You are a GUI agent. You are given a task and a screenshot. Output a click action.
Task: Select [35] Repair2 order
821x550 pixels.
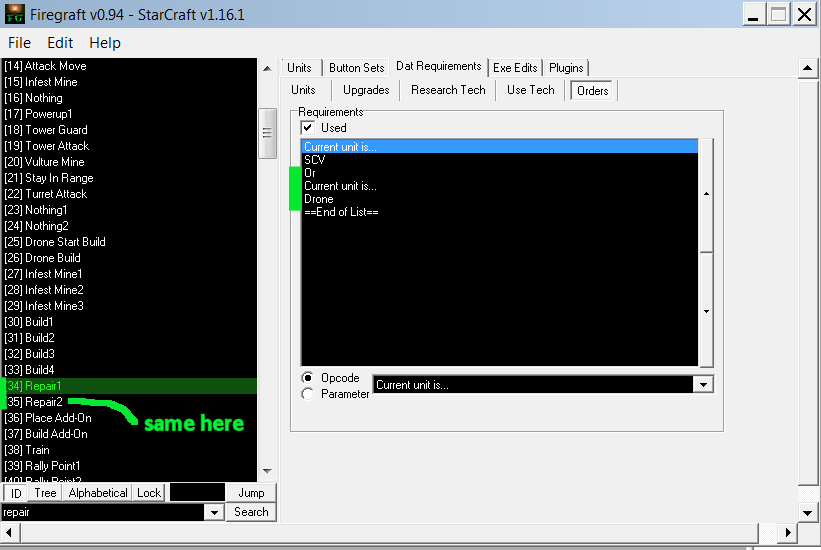point(129,402)
